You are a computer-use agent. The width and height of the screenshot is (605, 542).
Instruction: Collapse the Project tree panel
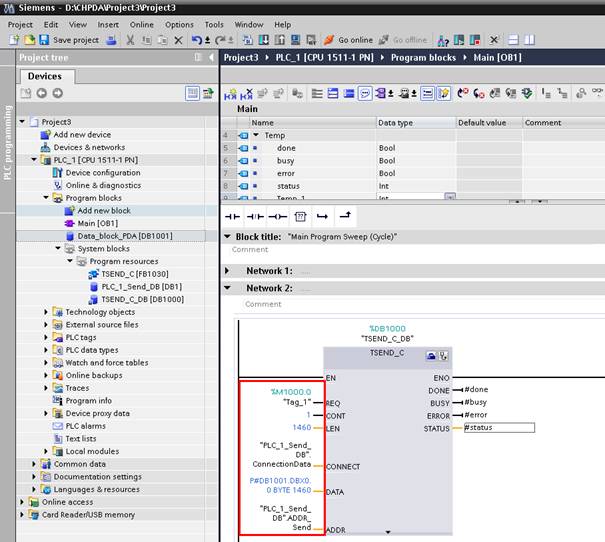click(210, 57)
